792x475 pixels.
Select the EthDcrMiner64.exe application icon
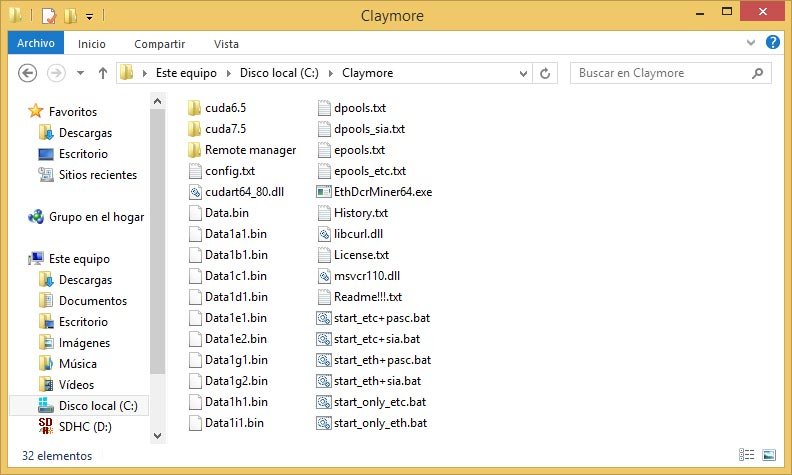324,192
